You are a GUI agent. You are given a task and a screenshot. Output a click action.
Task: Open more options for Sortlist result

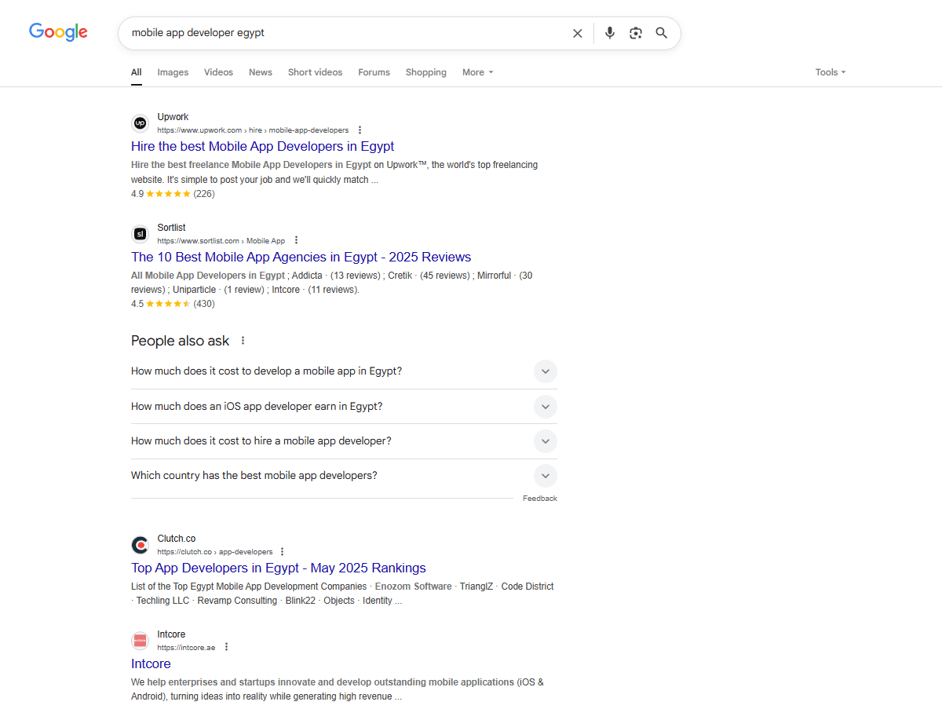[296, 240]
